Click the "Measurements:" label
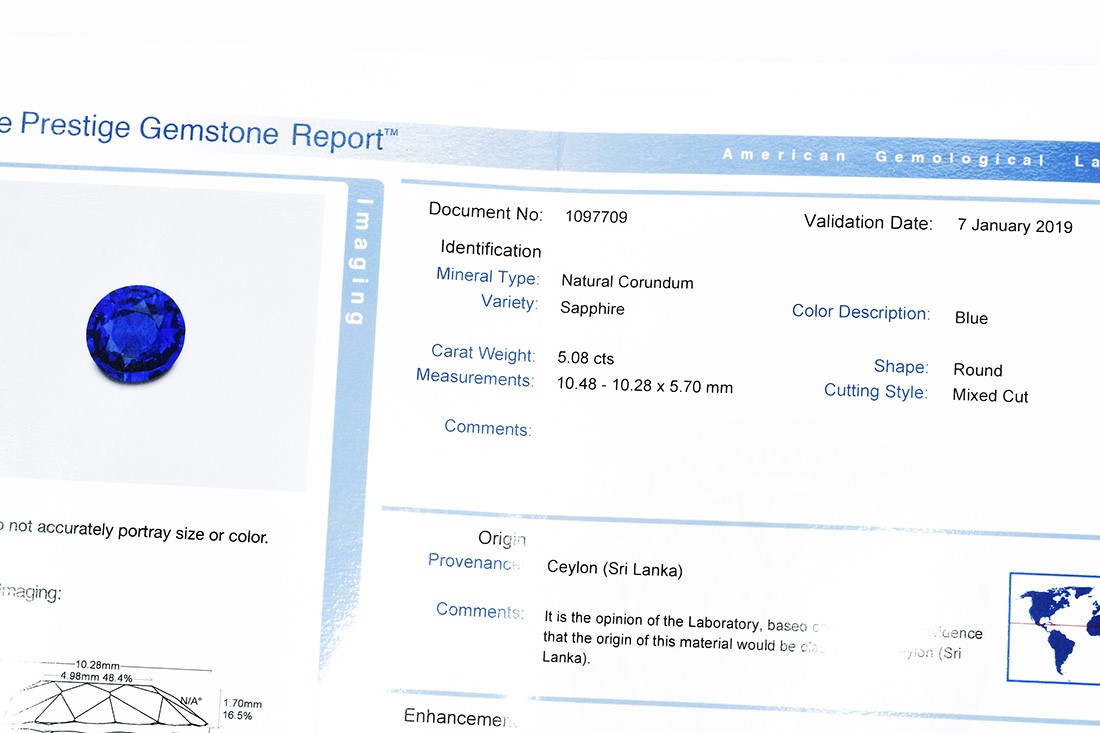The image size is (1100, 733). coord(475,377)
